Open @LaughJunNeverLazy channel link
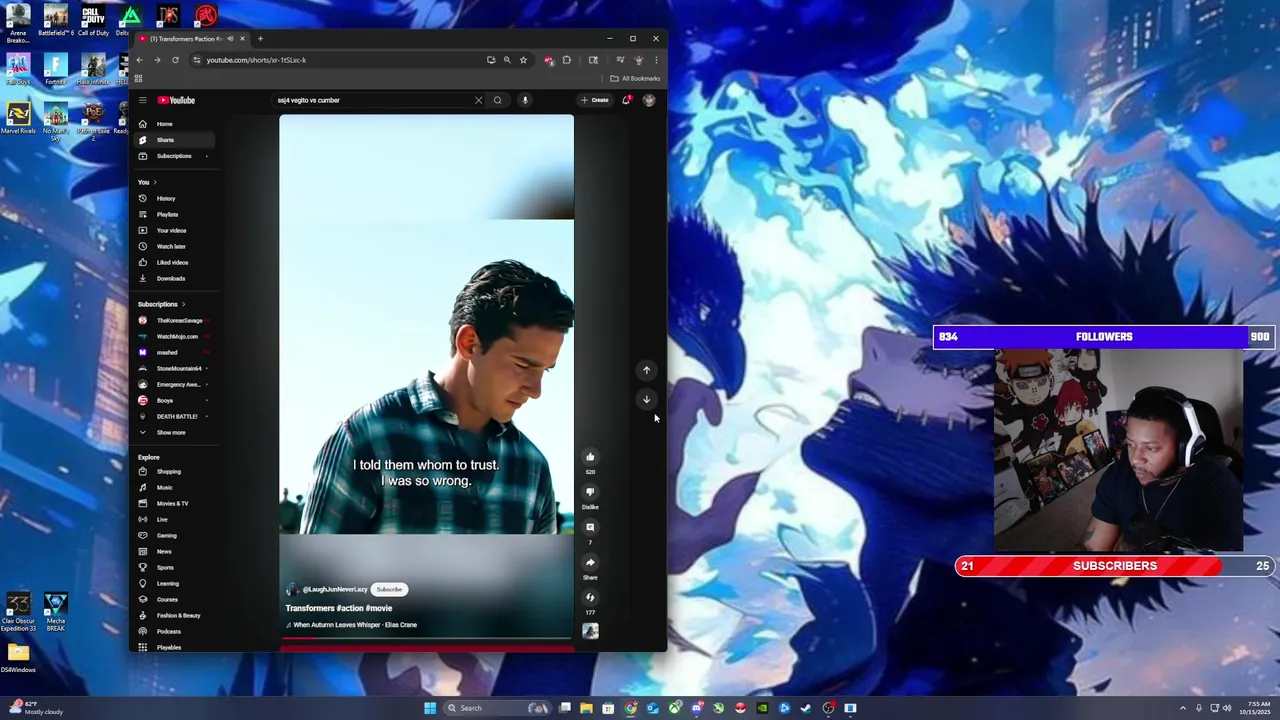This screenshot has width=1280, height=720. click(335, 589)
